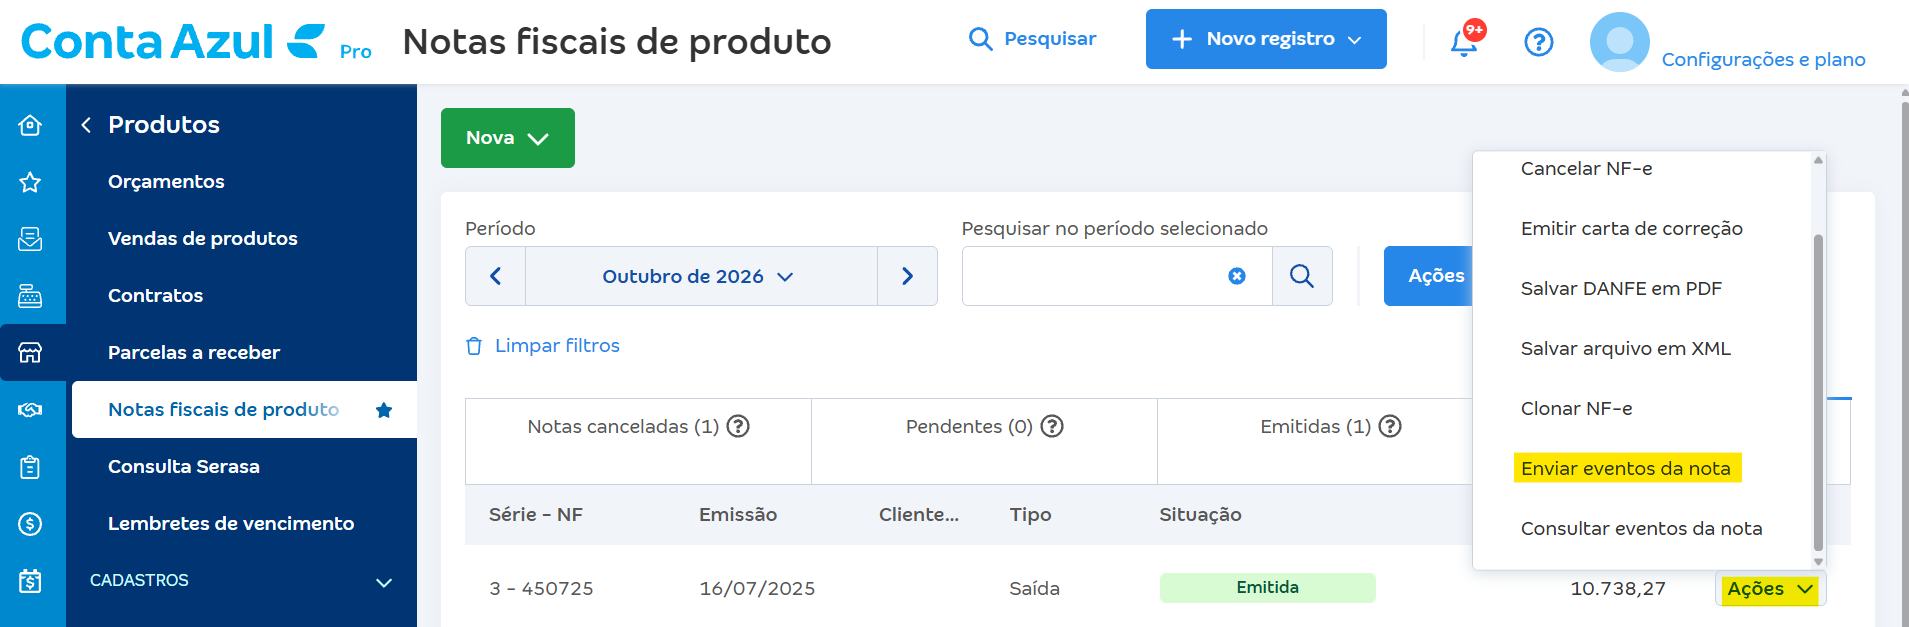Image resolution: width=1909 pixels, height=627 pixels.
Task: Open the dollar coin icon in sidebar
Action: (30, 523)
